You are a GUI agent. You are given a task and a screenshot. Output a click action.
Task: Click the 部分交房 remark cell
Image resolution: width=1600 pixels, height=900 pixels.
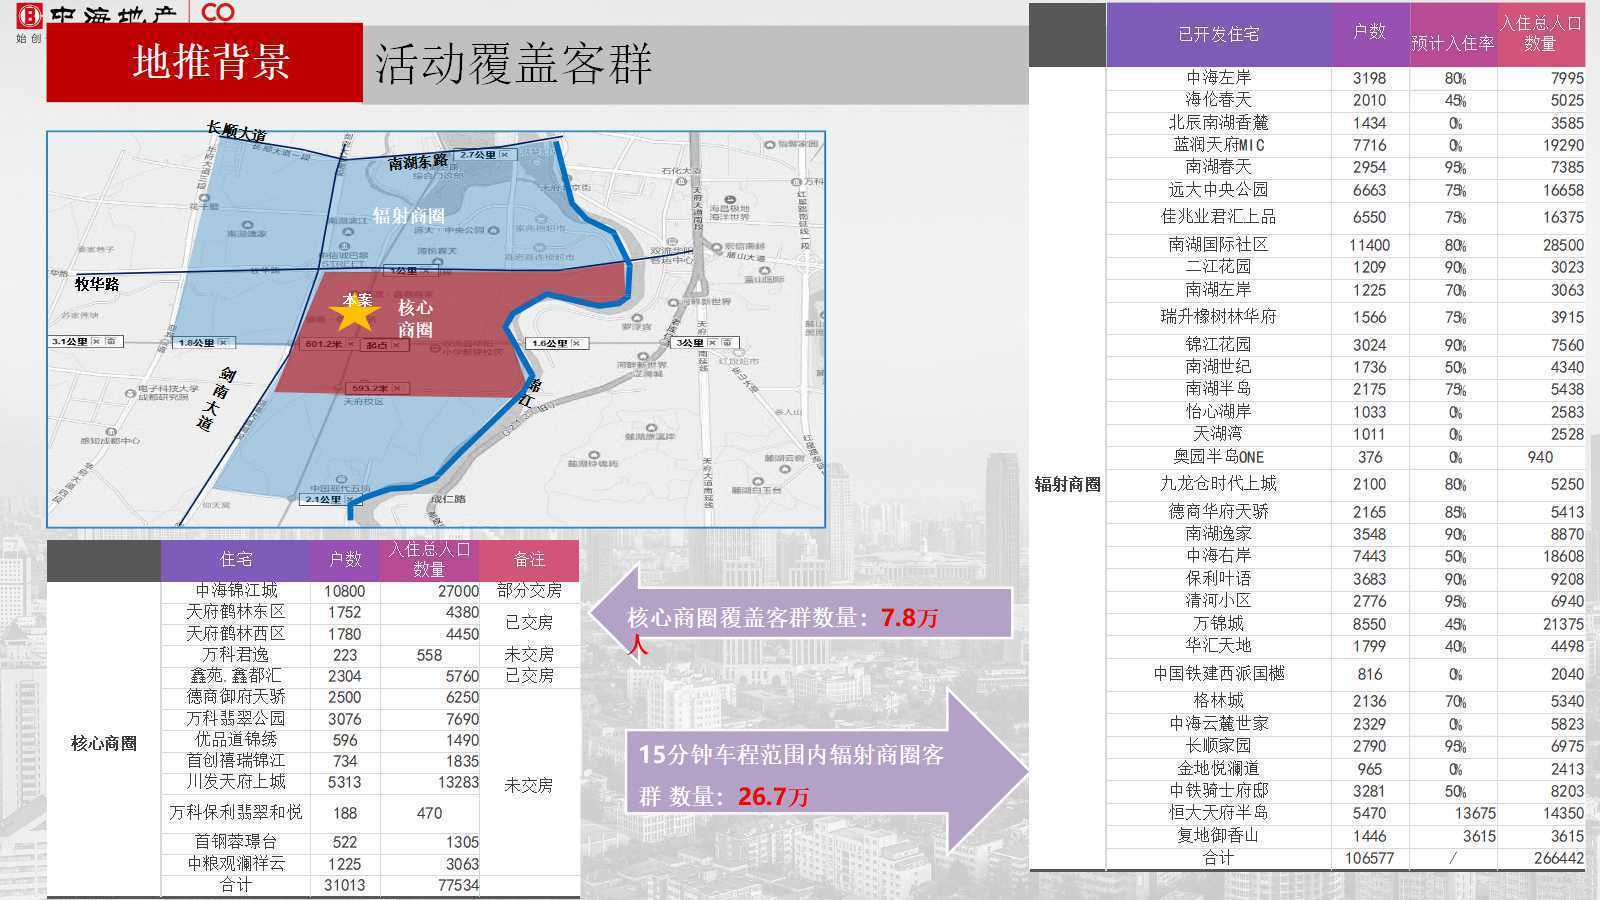[529, 591]
